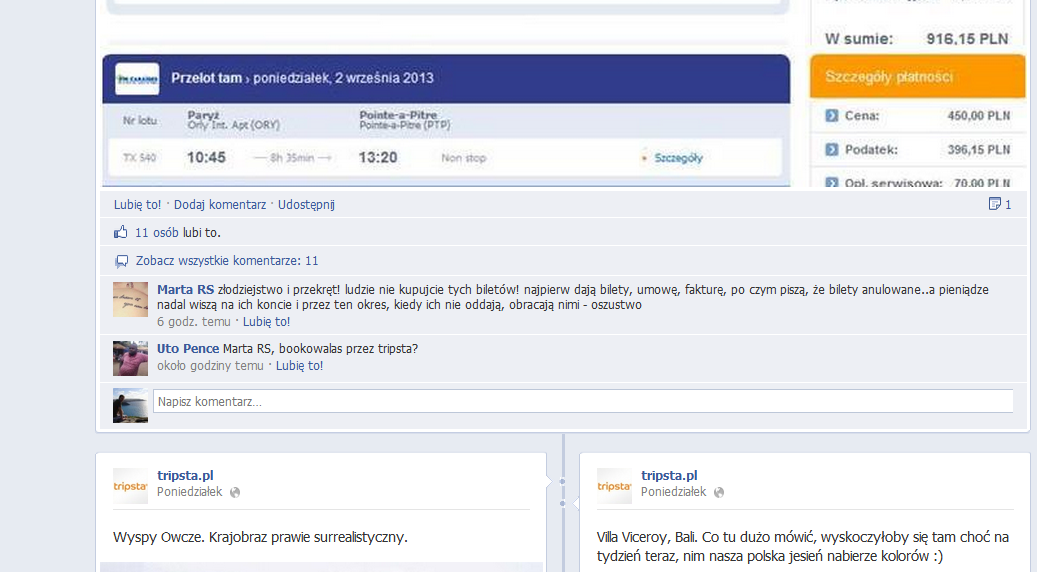1037x572 pixels.
Task: Open Uto Pence profile picture
Action: pos(130,358)
